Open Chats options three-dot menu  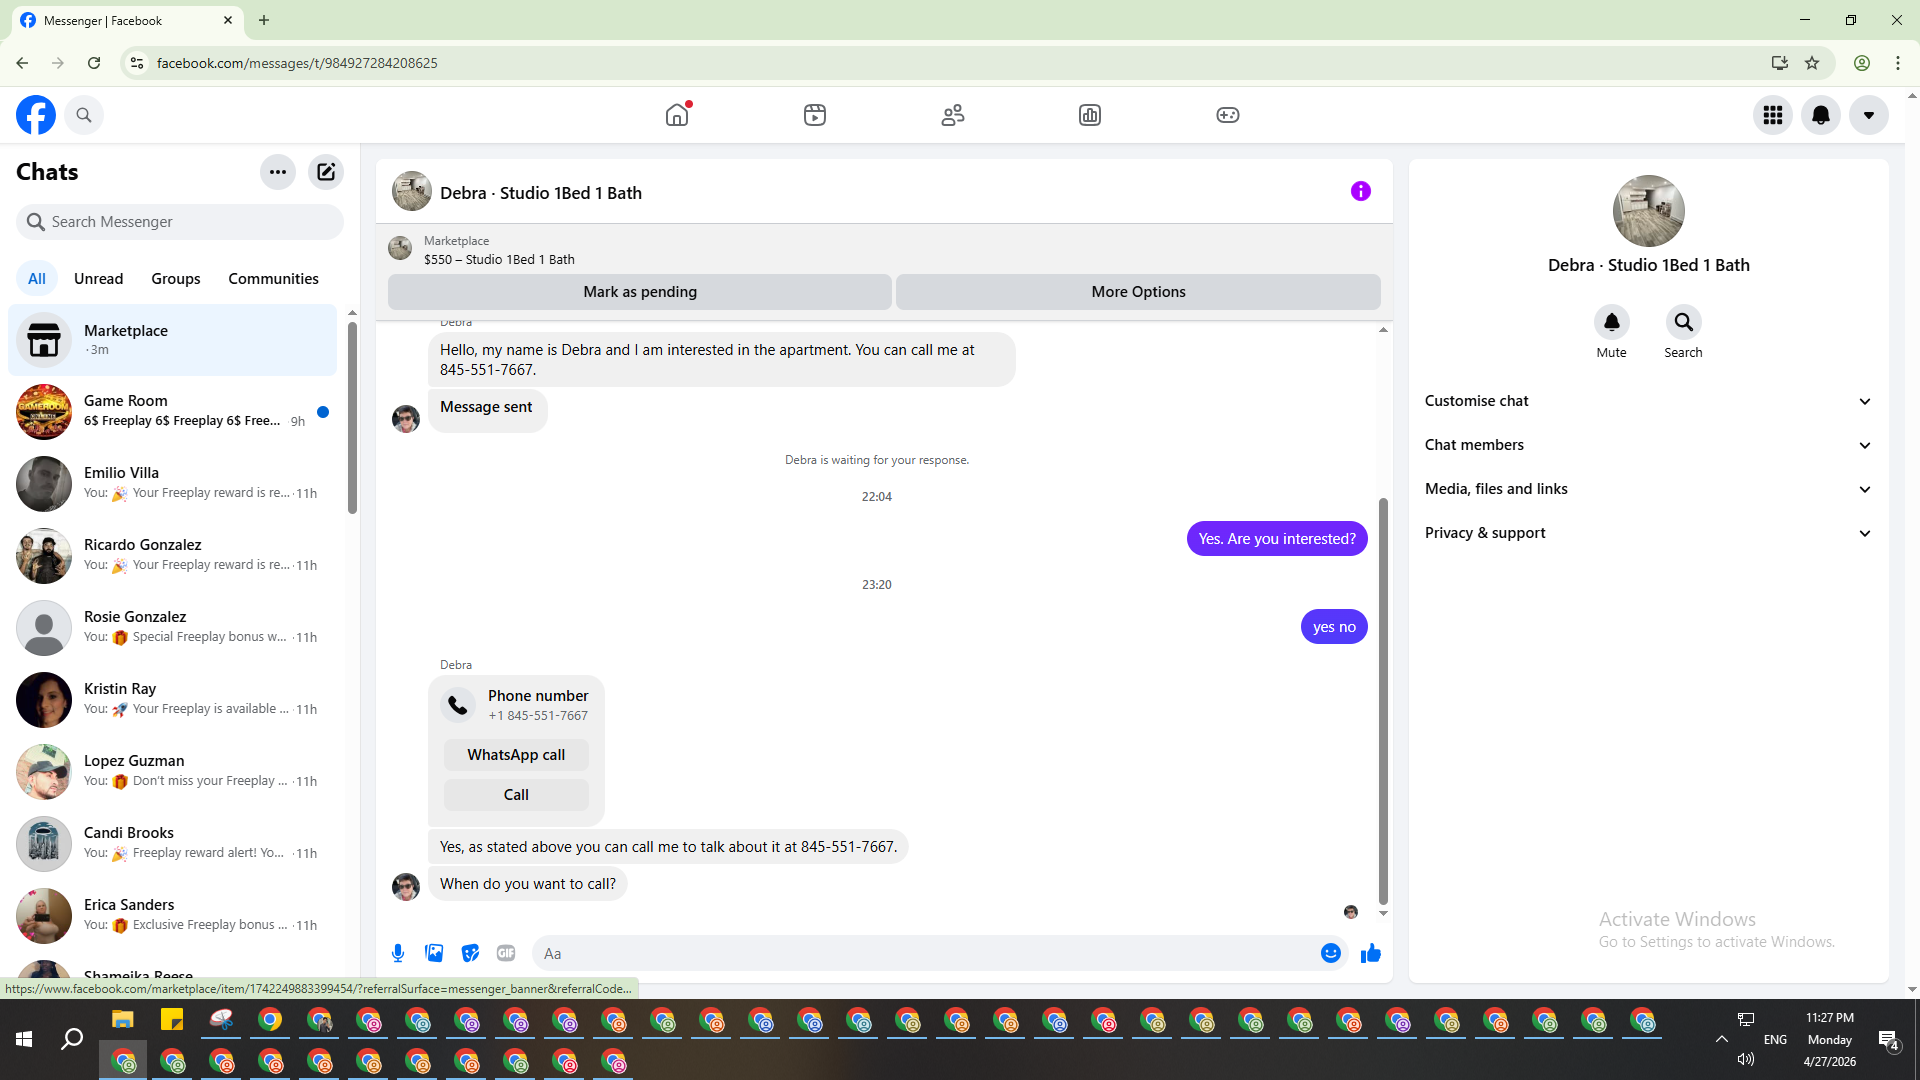[x=278, y=172]
